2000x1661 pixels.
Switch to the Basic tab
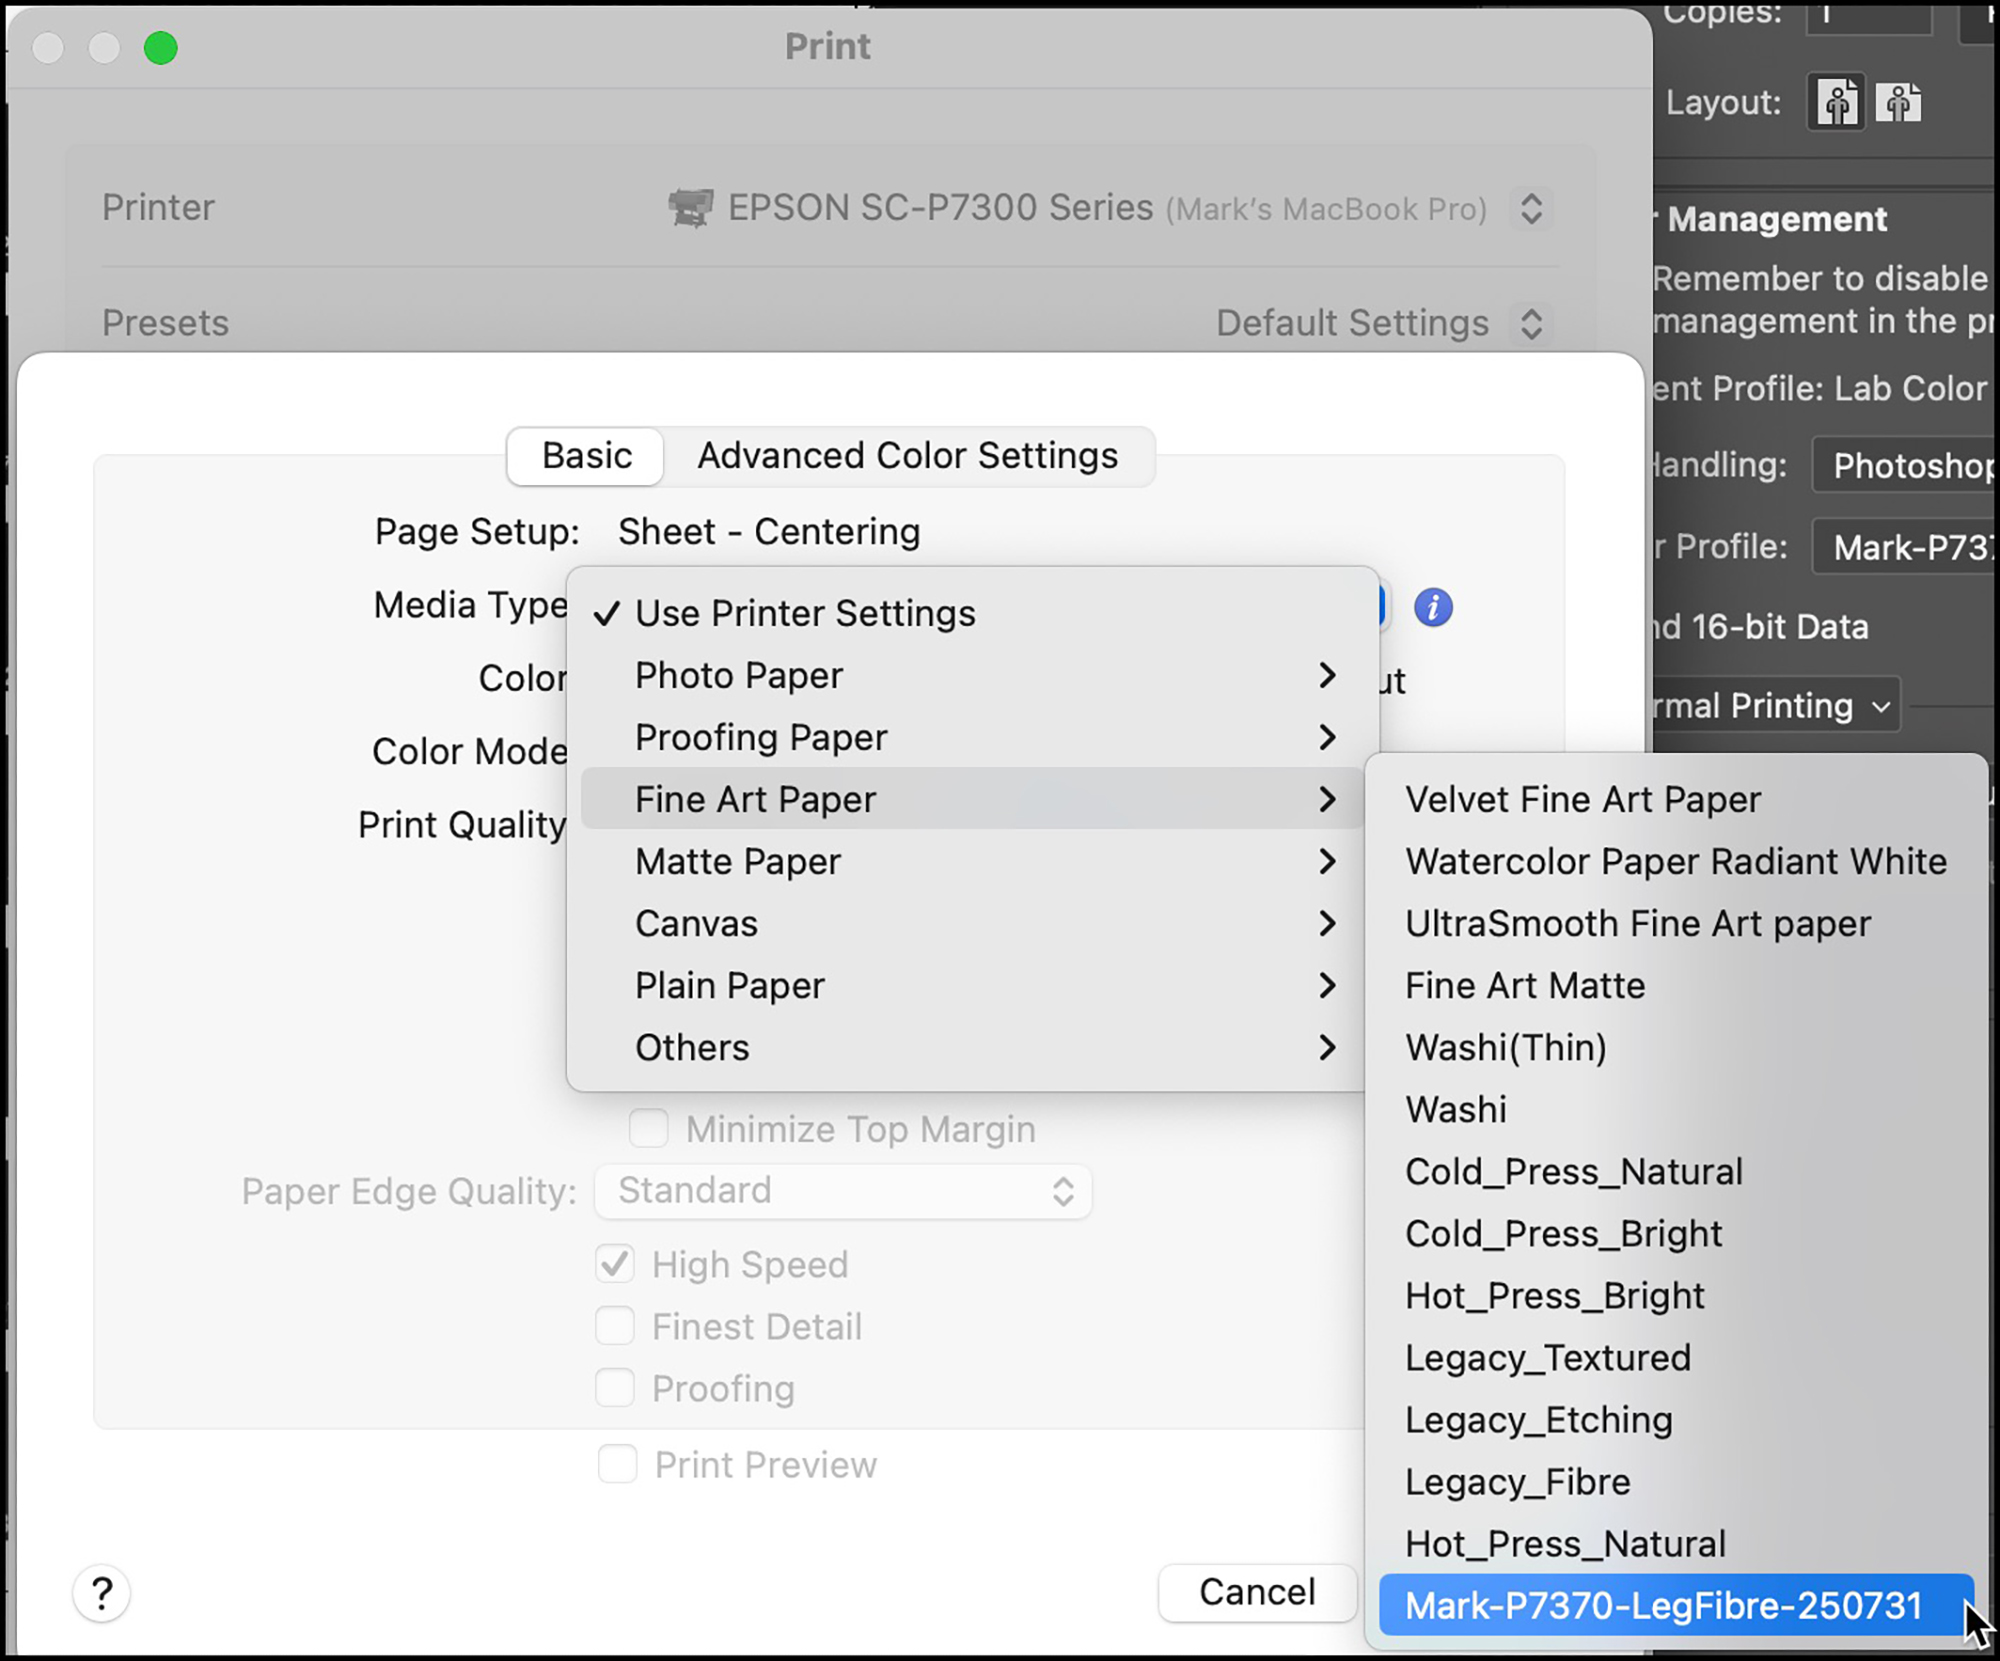click(587, 456)
